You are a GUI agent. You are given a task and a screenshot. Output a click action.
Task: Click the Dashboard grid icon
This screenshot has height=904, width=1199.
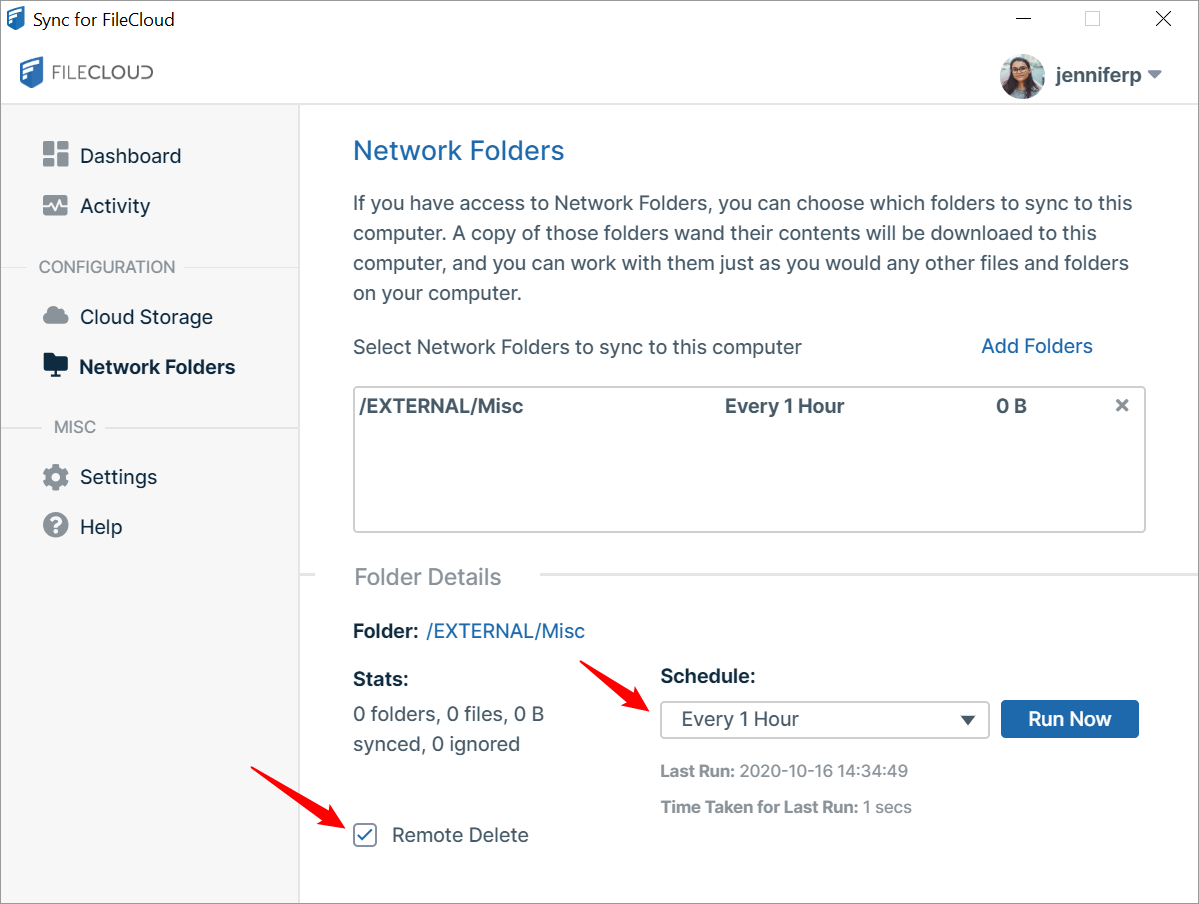click(55, 154)
